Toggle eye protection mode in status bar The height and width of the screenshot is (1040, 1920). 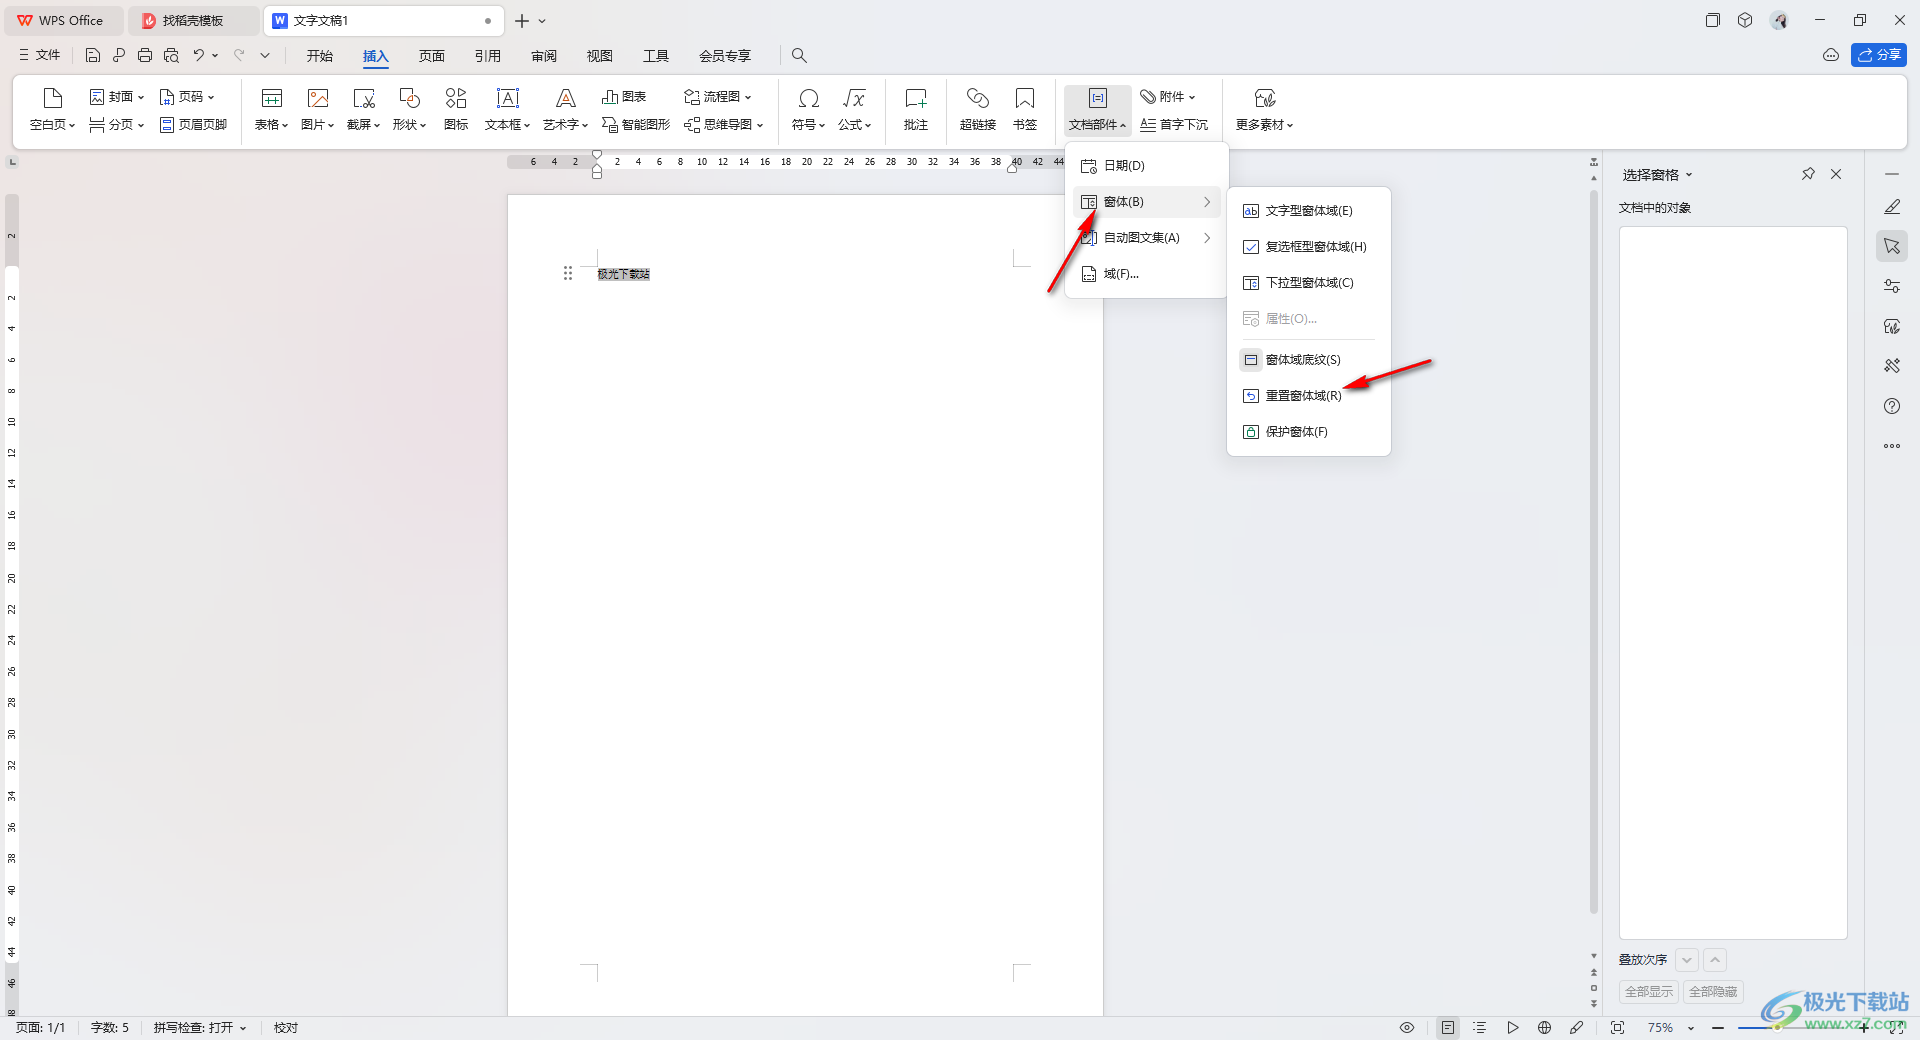coord(1407,1028)
